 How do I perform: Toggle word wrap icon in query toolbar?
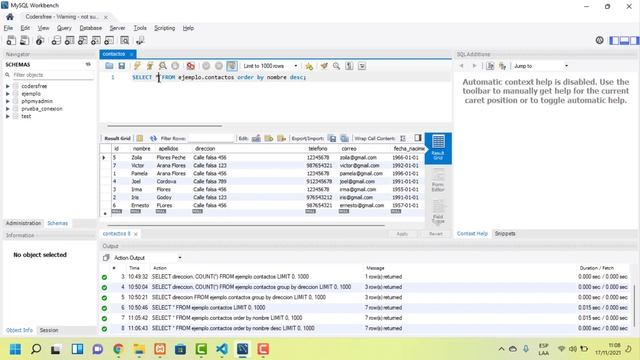pyautogui.click(x=362, y=66)
